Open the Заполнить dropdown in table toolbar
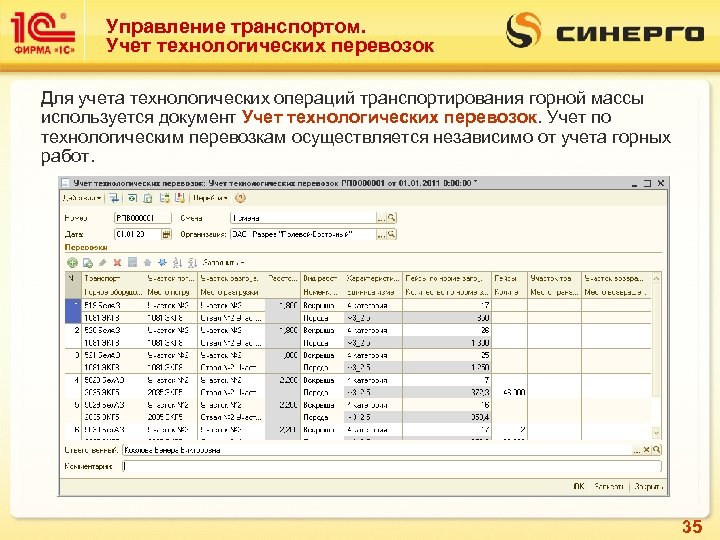The width and height of the screenshot is (720, 540). 224,263
